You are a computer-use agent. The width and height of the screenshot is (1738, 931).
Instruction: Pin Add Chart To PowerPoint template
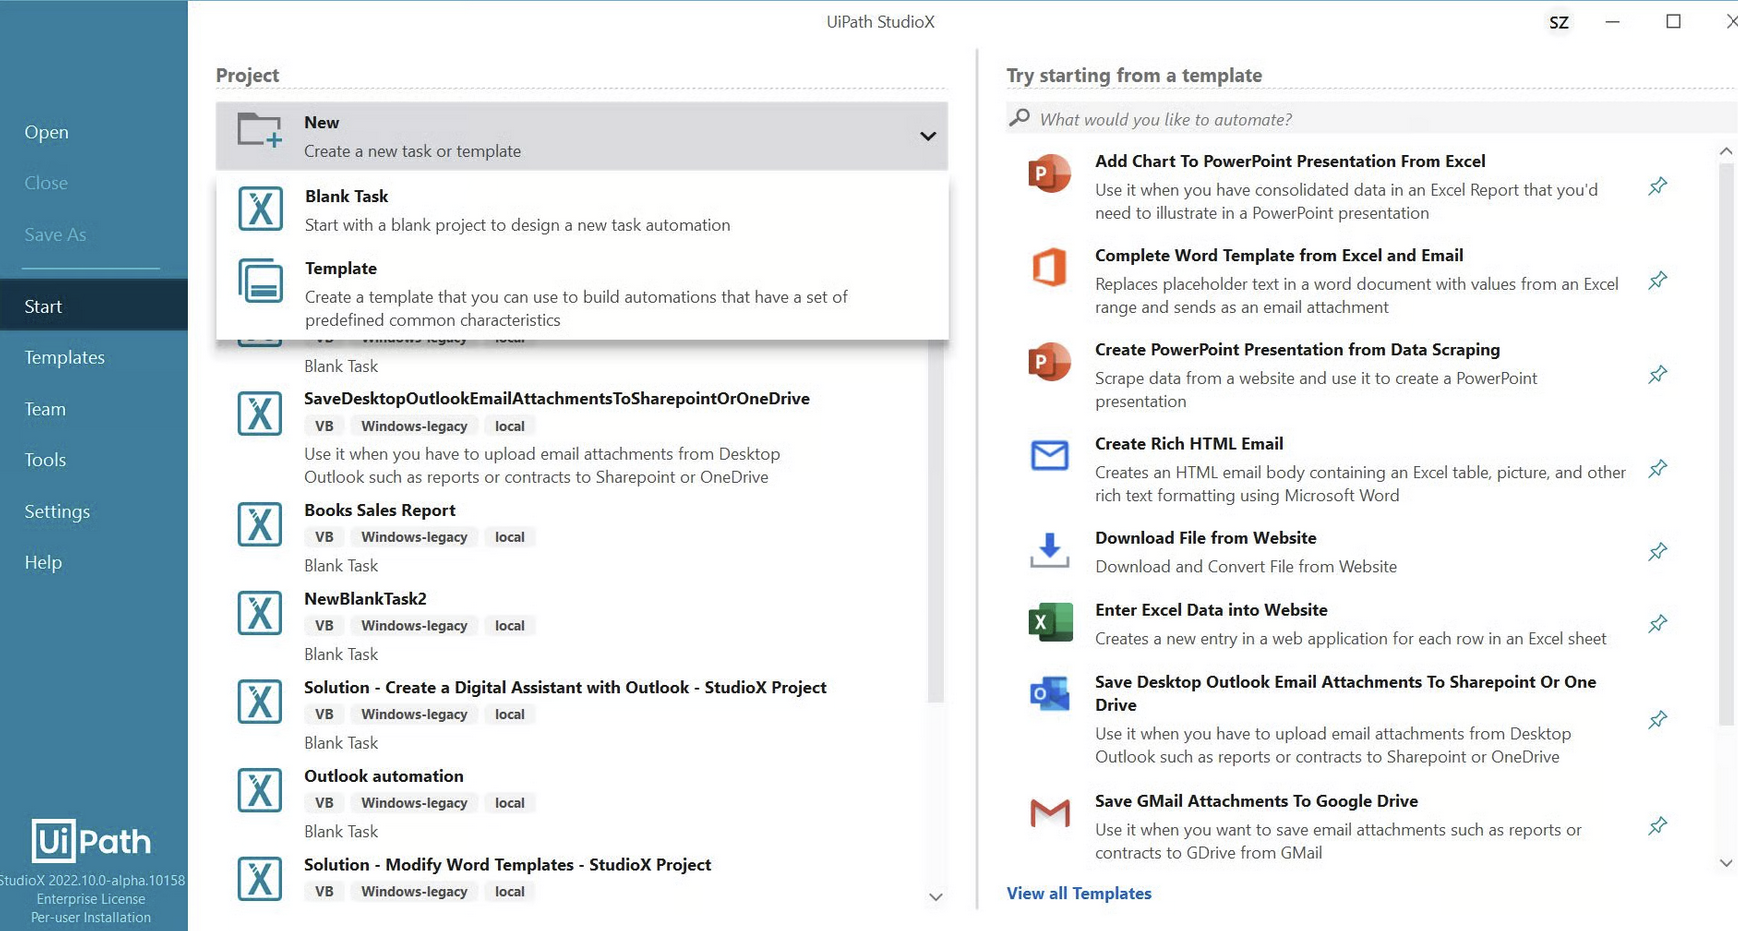[x=1658, y=186]
